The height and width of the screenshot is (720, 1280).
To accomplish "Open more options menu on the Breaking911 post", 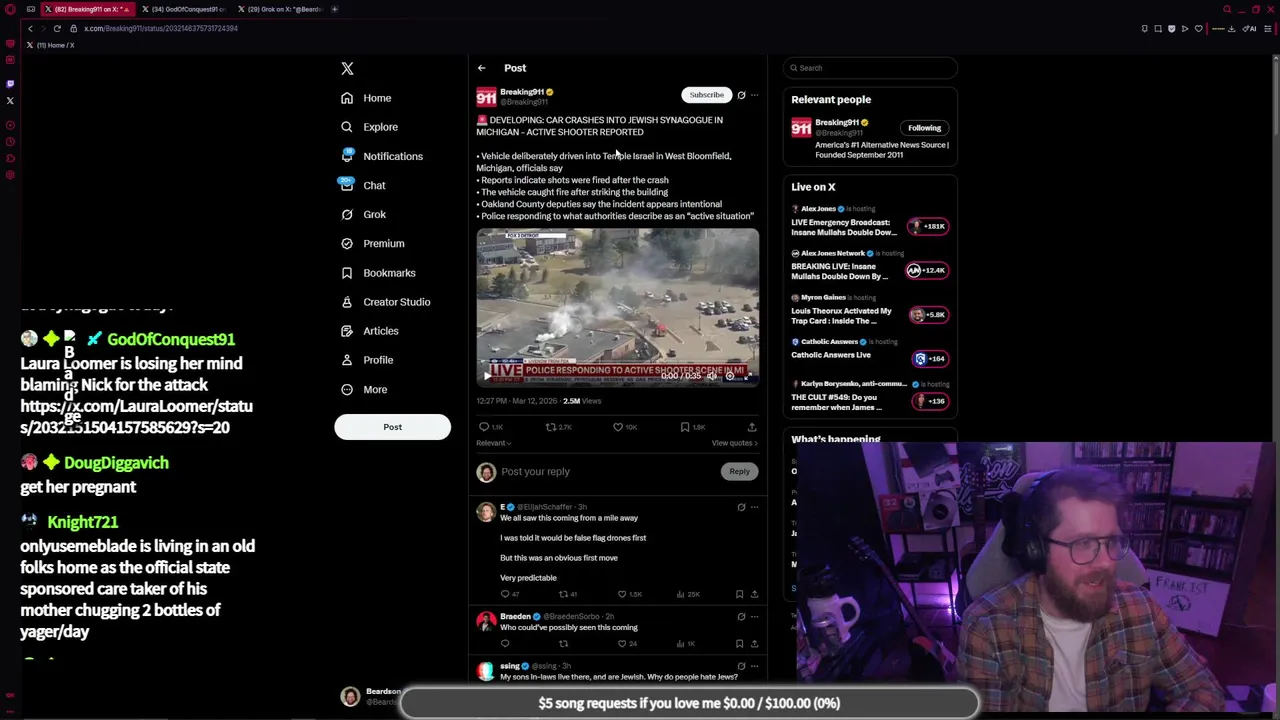I will click(x=755, y=95).
